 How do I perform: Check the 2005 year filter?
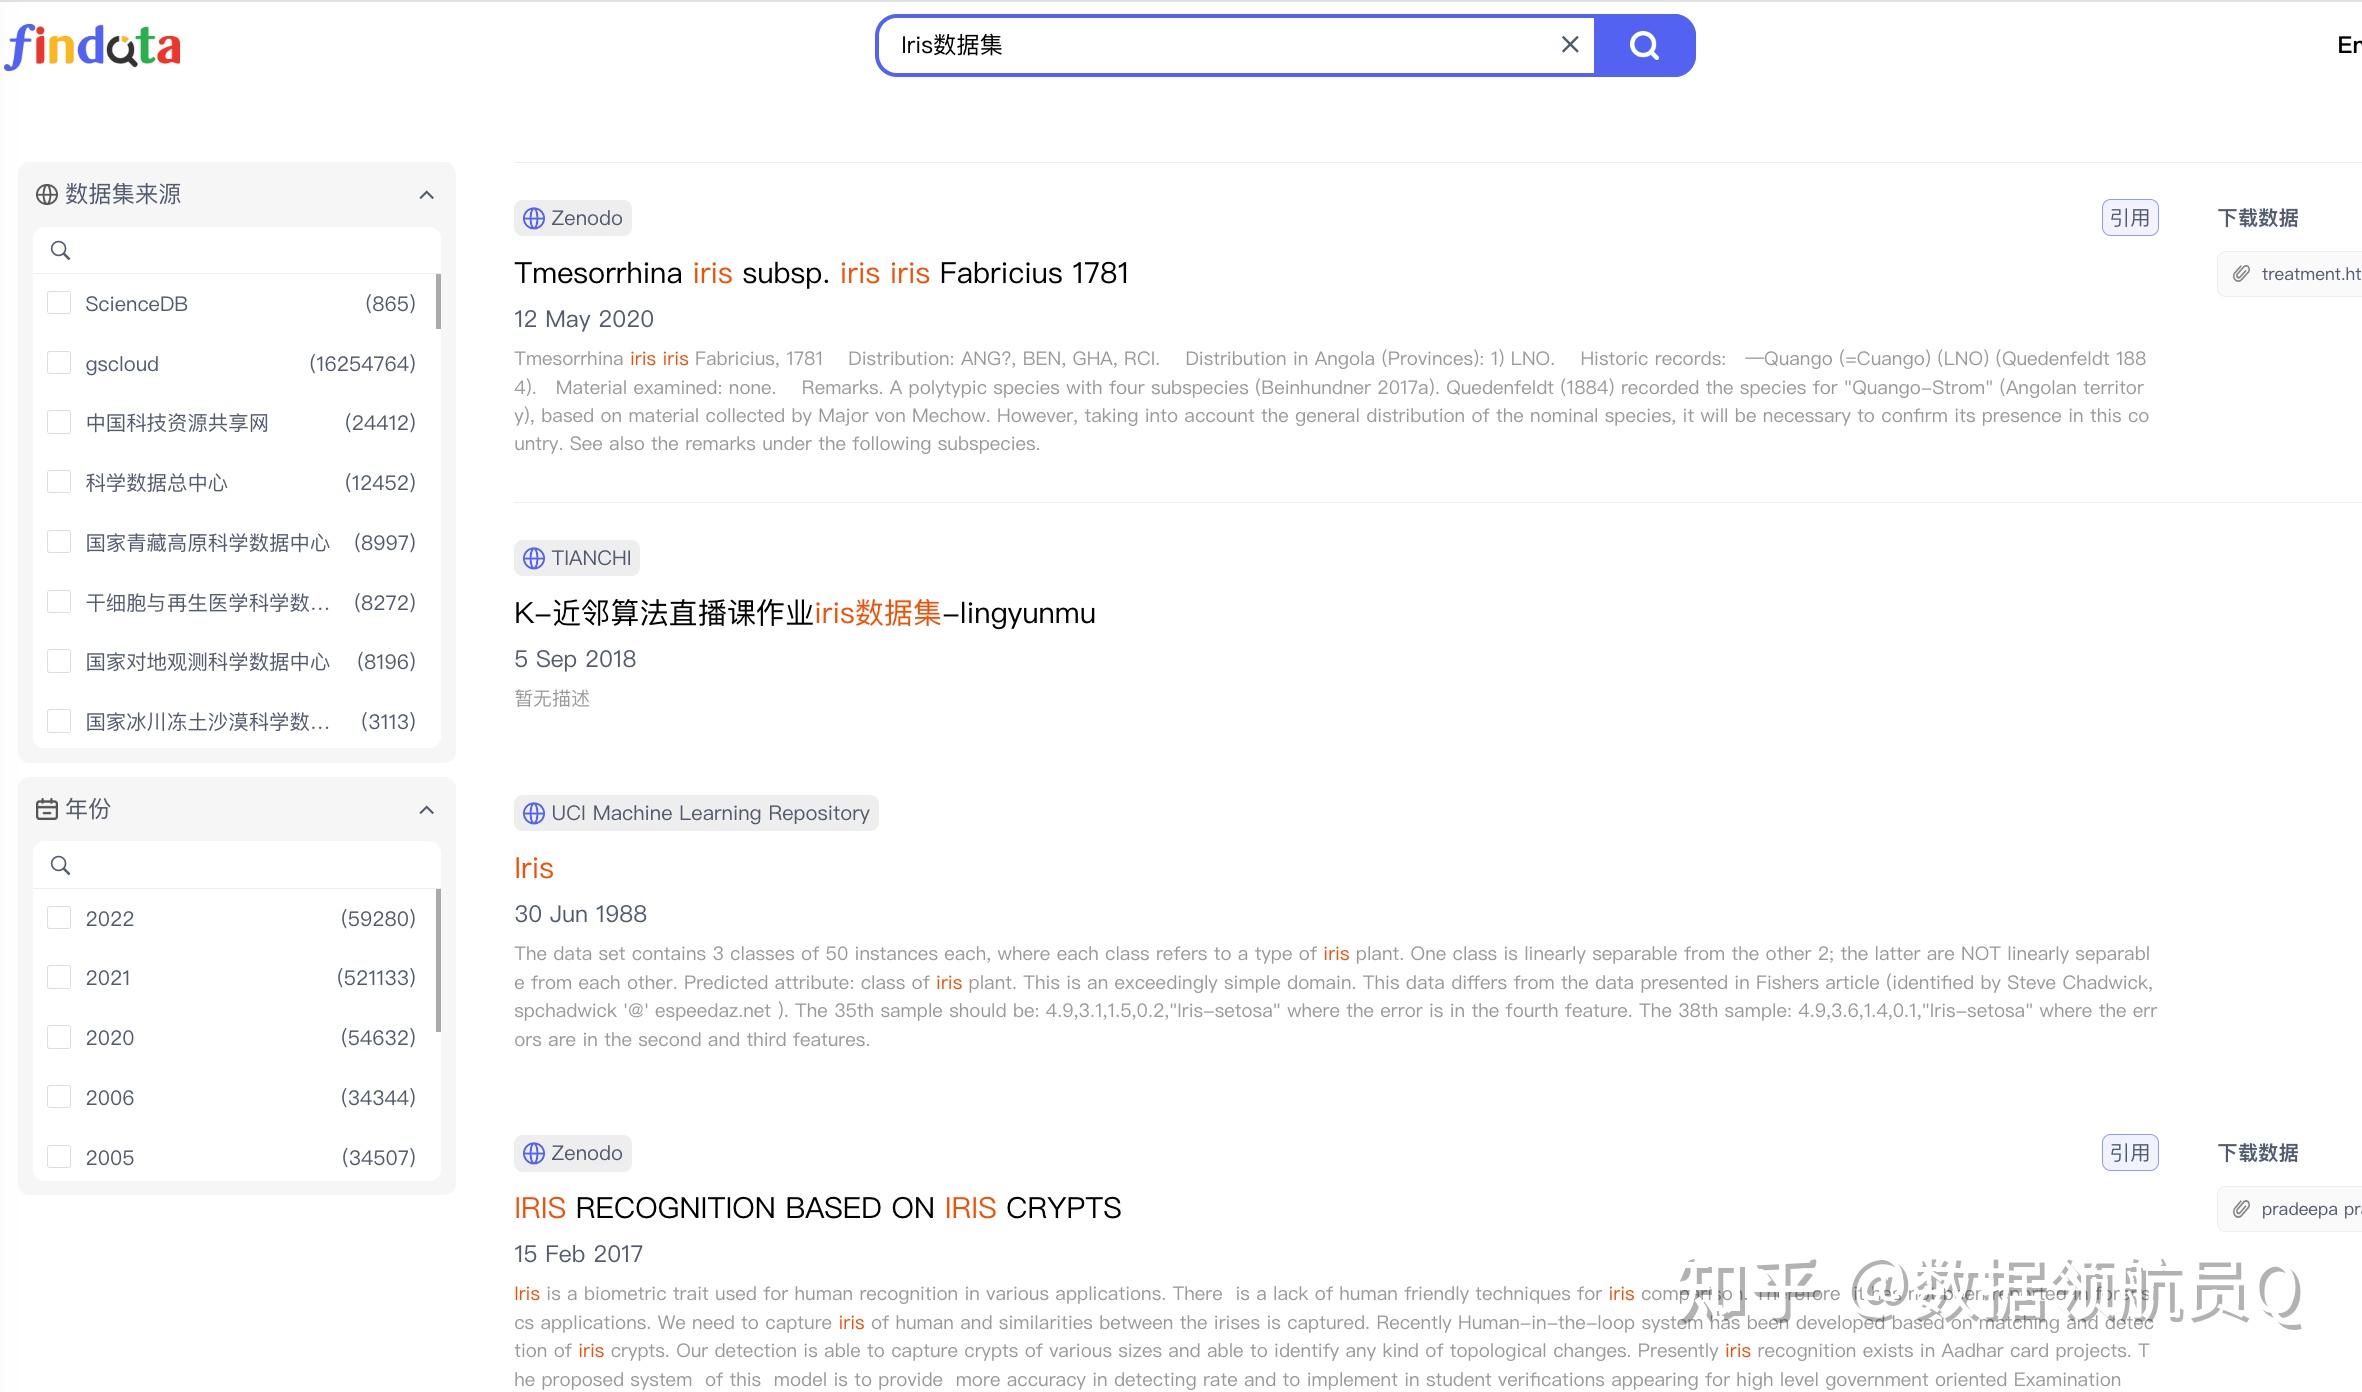tap(58, 1156)
